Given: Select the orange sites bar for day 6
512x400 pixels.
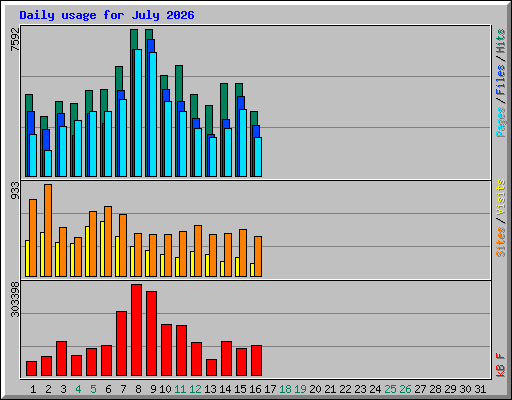Looking at the screenshot, I should coord(108,241).
